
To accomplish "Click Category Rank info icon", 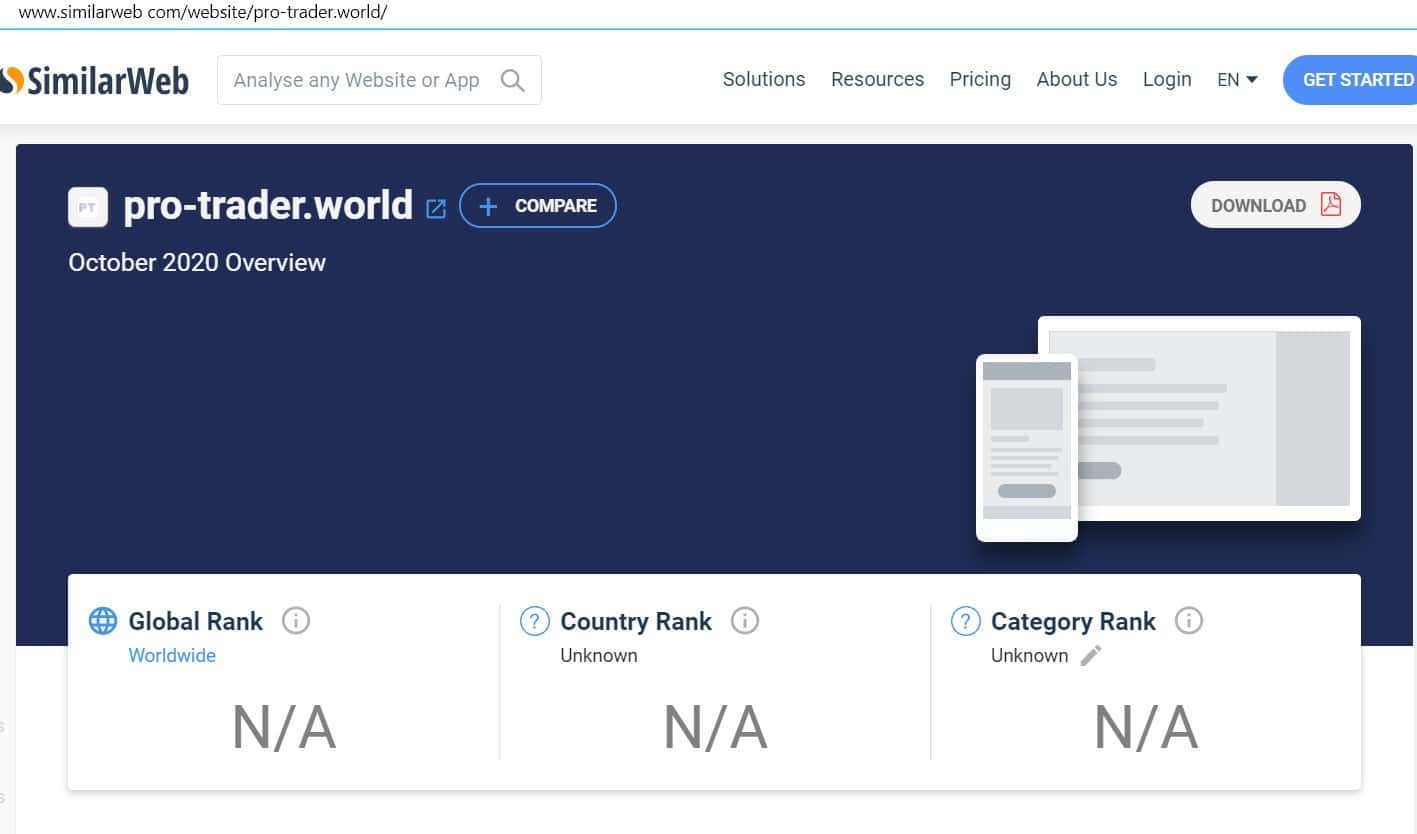I will pyautogui.click(x=1188, y=621).
